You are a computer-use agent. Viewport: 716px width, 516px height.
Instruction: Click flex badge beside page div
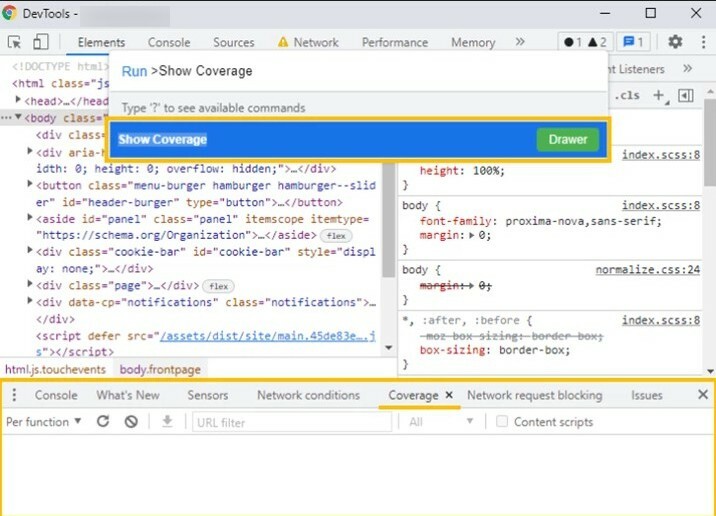[x=218, y=286]
